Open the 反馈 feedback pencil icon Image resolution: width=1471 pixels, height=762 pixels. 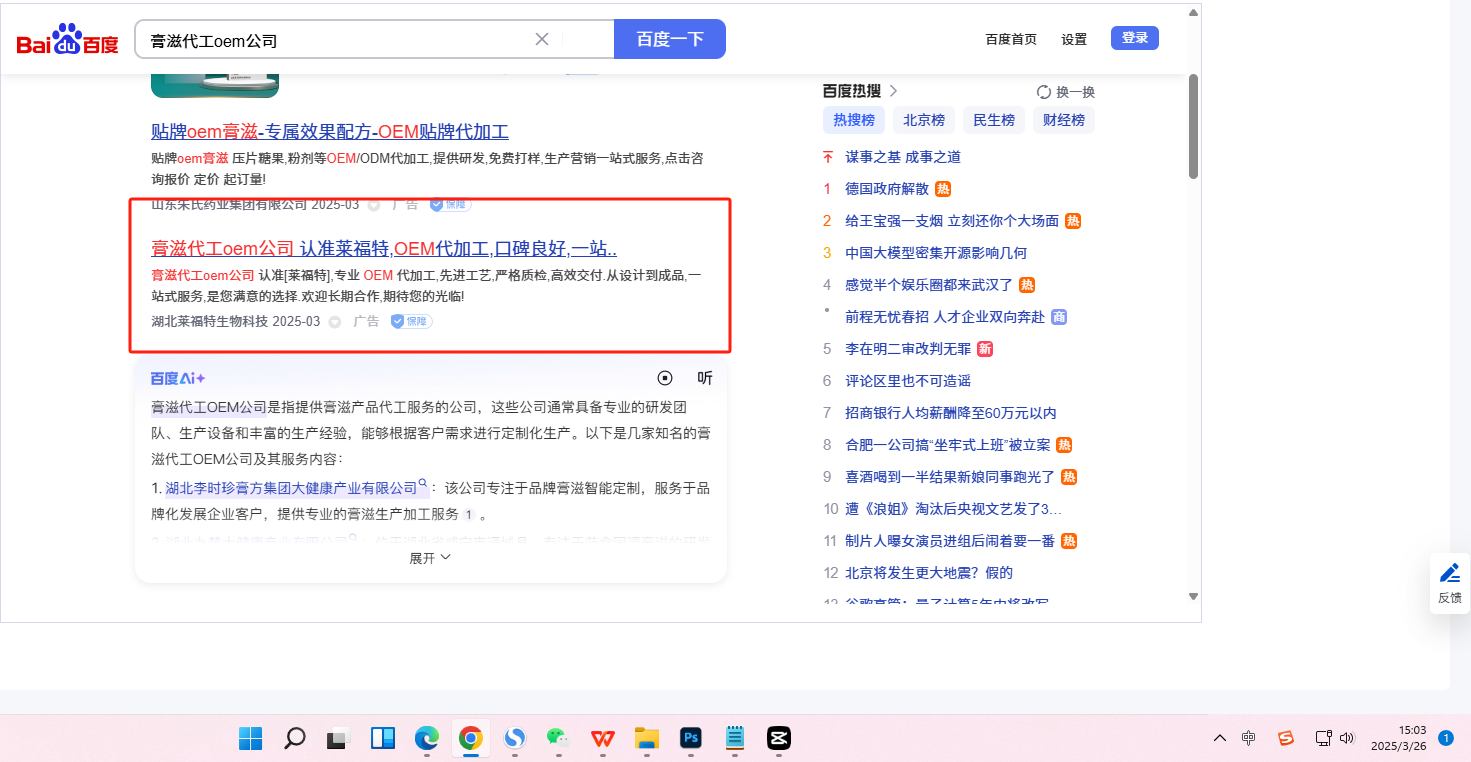(x=1449, y=573)
